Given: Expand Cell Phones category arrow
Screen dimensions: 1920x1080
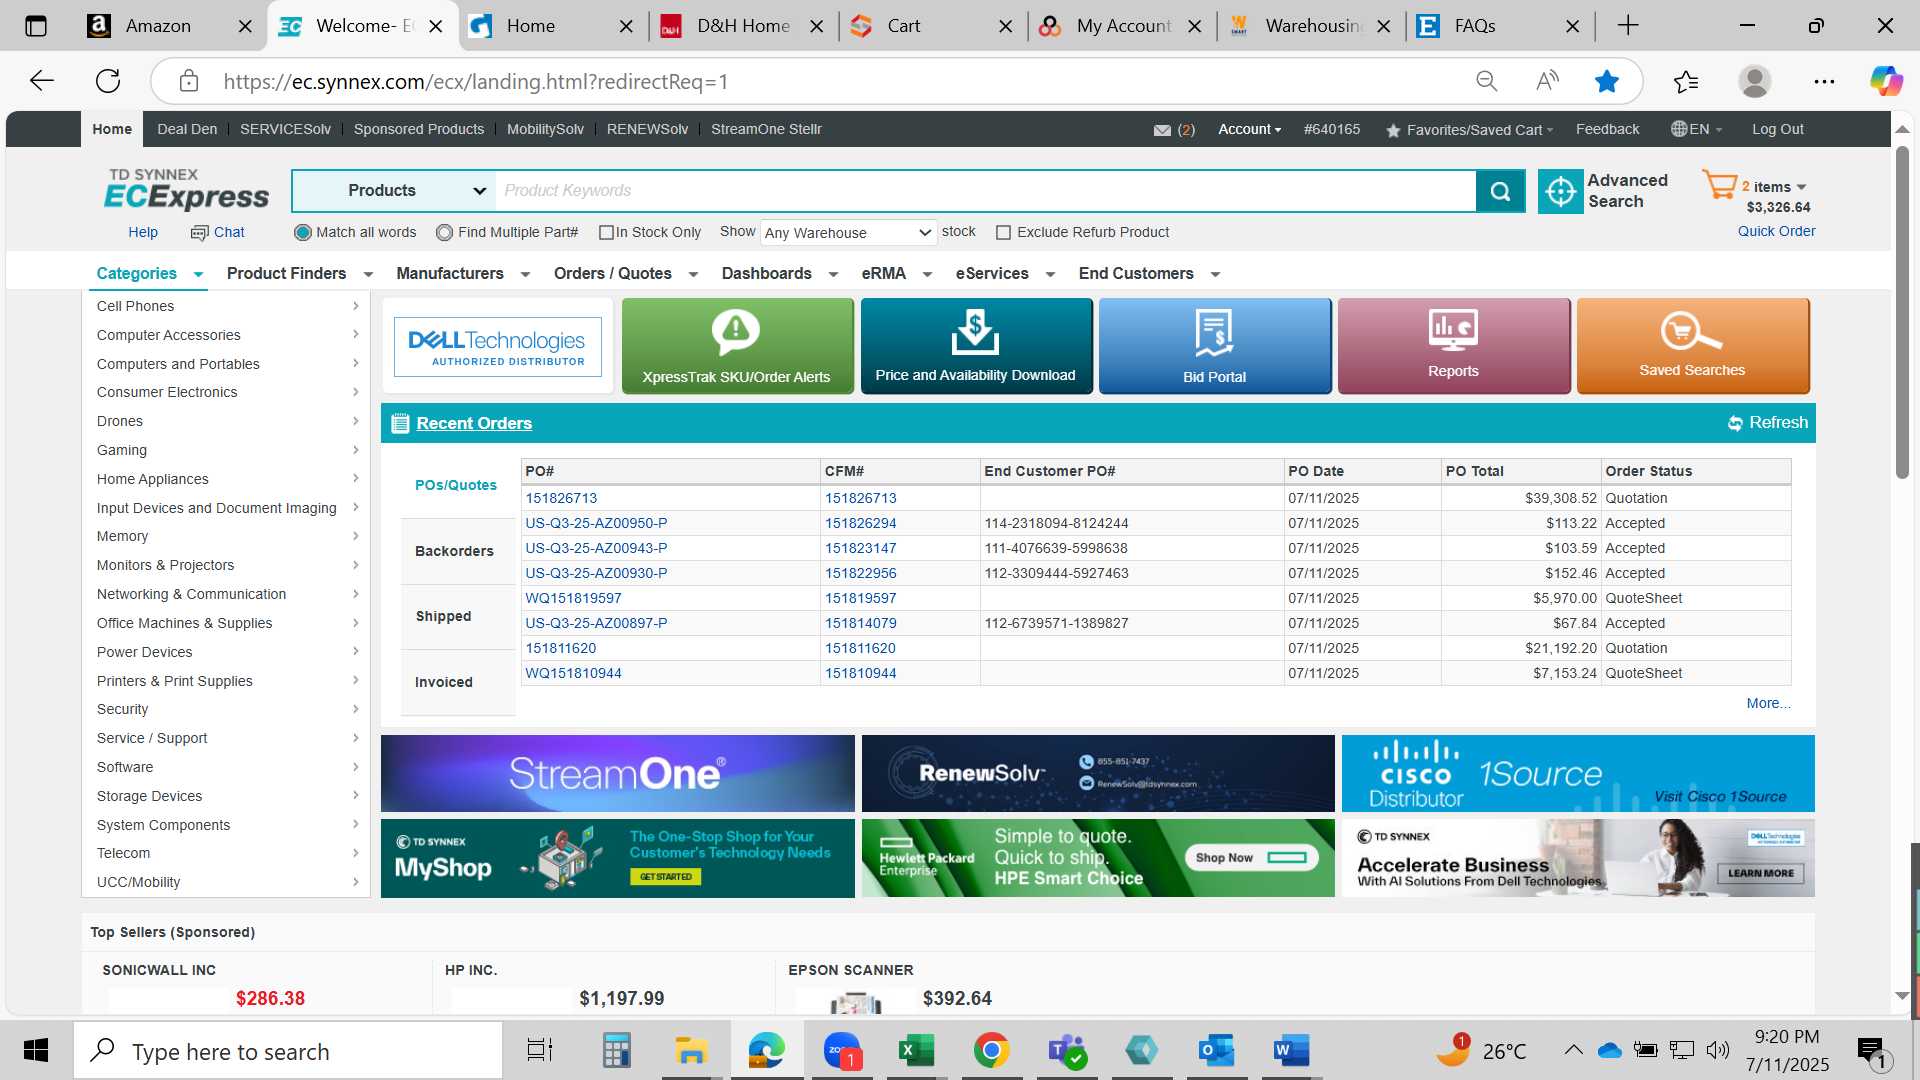Looking at the screenshot, I should click(355, 306).
